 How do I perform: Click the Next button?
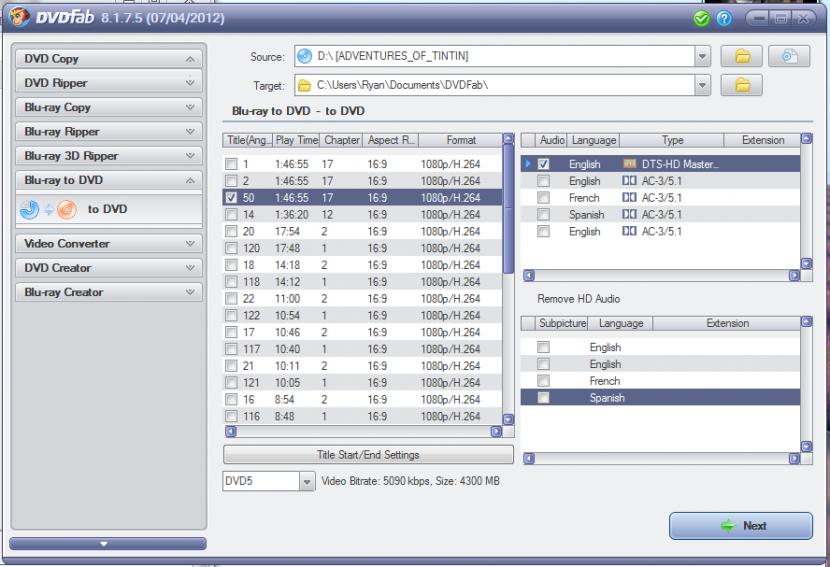[x=741, y=526]
